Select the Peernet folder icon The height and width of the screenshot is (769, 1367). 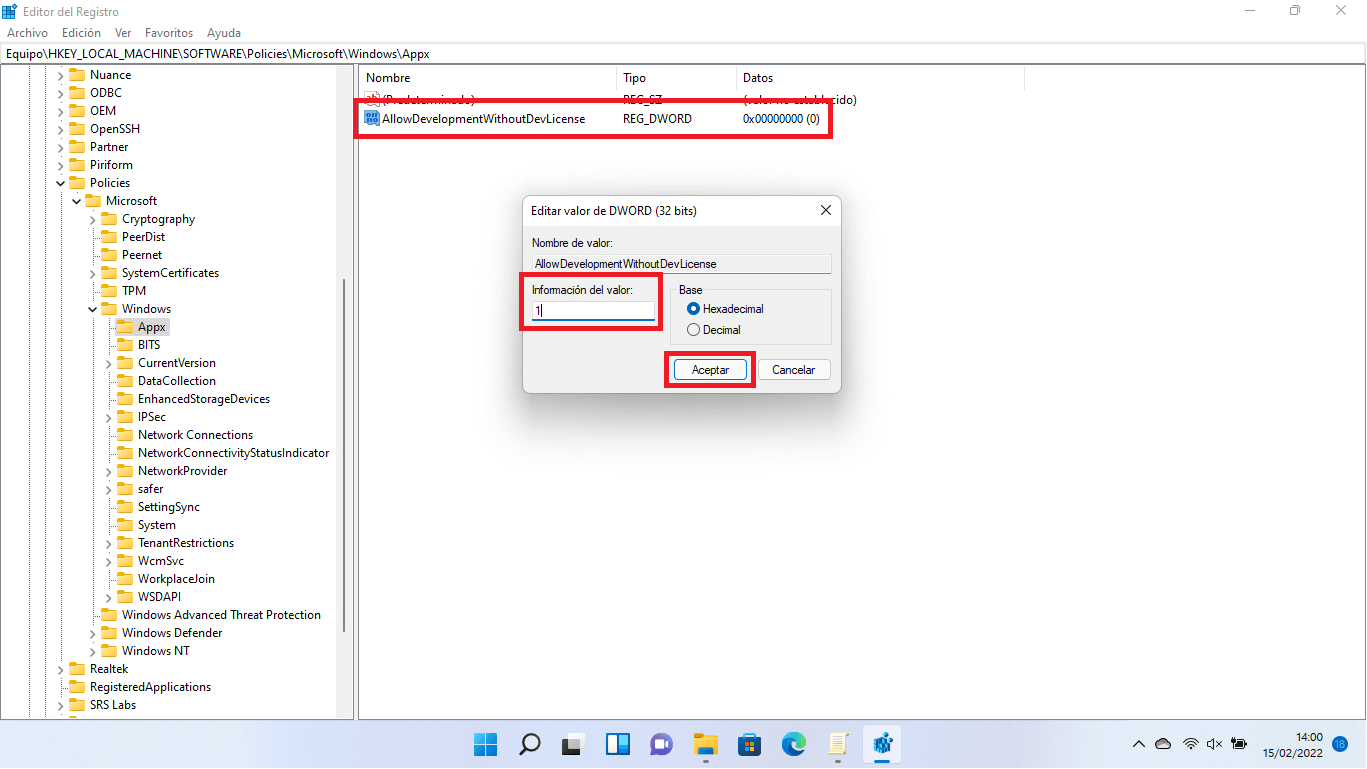coord(109,255)
